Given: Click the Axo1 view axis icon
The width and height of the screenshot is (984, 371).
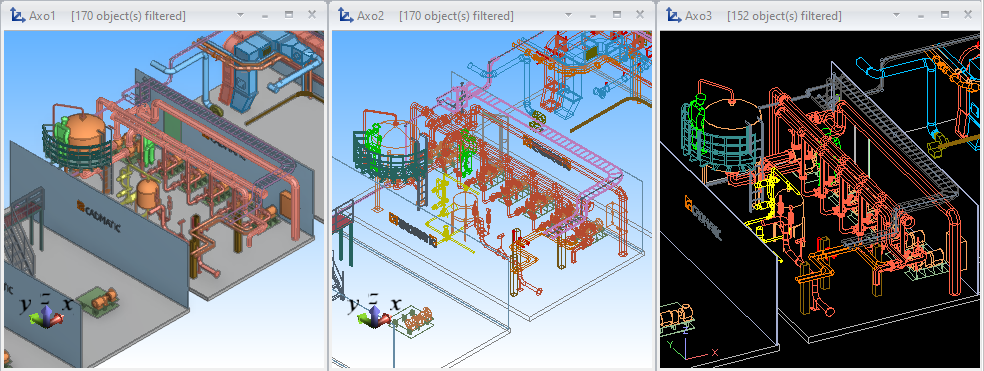Looking at the screenshot, I should (x=18, y=15).
